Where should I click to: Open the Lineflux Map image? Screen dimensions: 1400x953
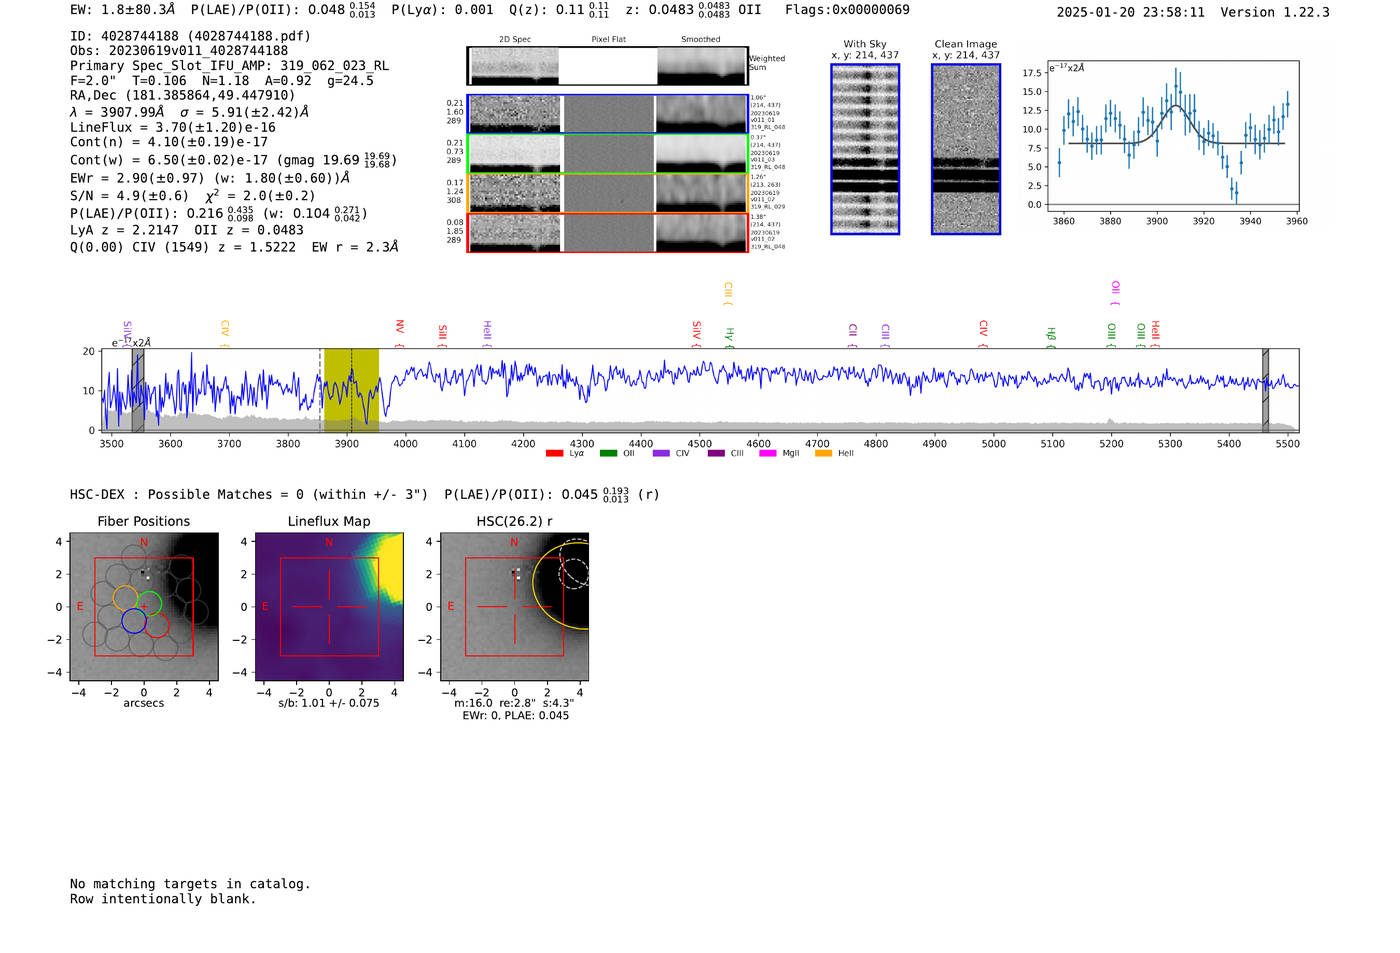click(329, 607)
